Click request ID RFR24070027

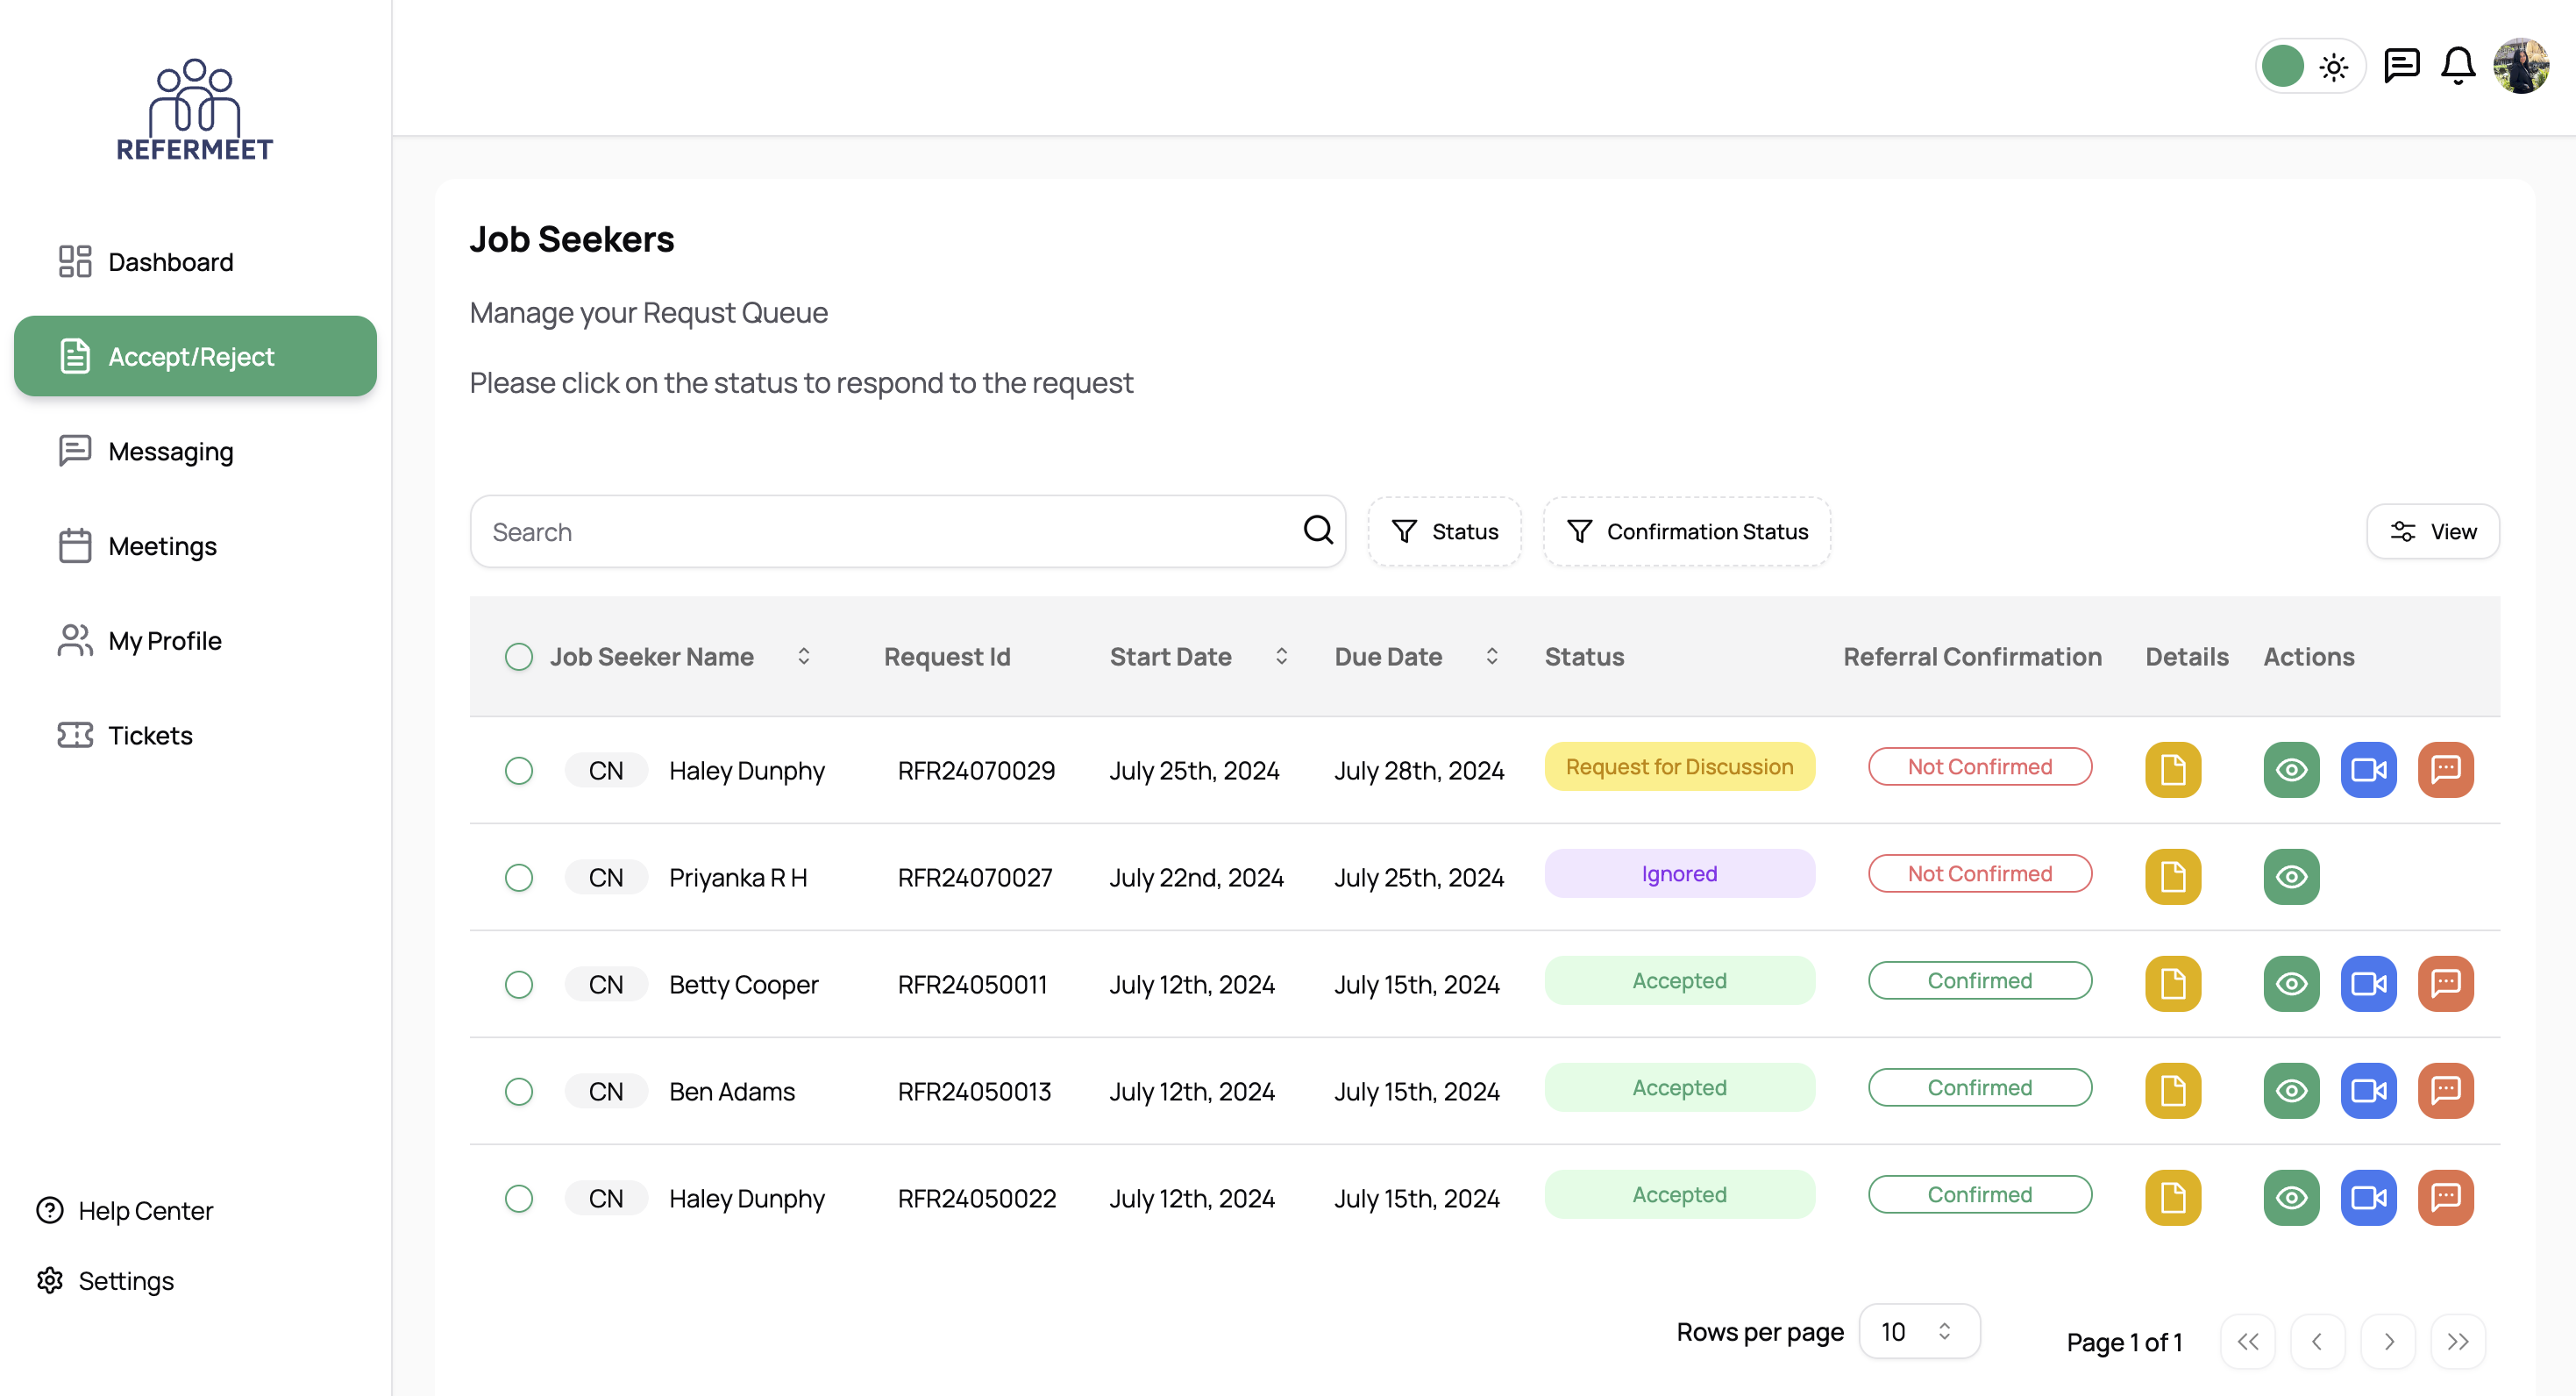click(x=975, y=878)
